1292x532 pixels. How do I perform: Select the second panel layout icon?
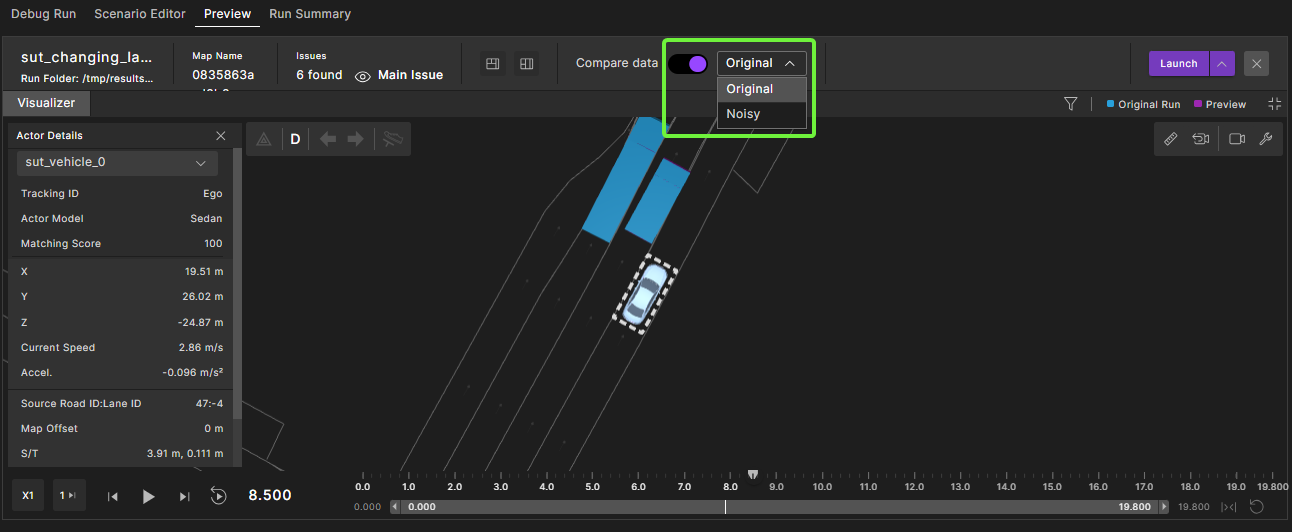pyautogui.click(x=526, y=64)
